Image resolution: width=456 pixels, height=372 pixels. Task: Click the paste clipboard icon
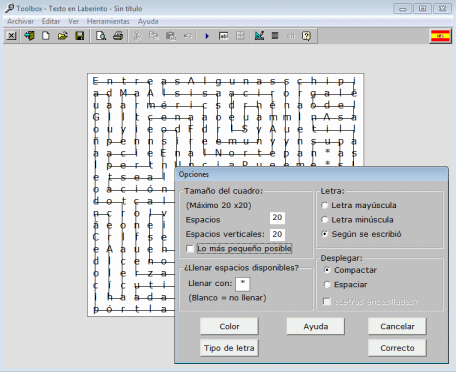coord(171,36)
